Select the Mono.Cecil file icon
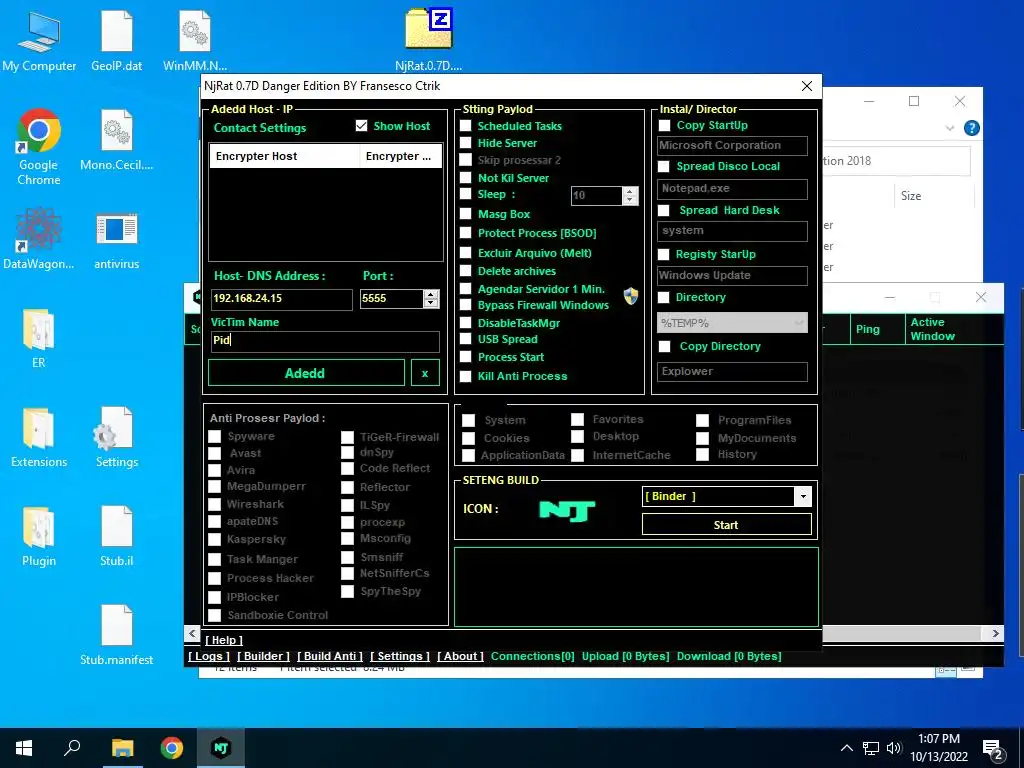Viewport: 1024px width, 768px height. point(117,140)
